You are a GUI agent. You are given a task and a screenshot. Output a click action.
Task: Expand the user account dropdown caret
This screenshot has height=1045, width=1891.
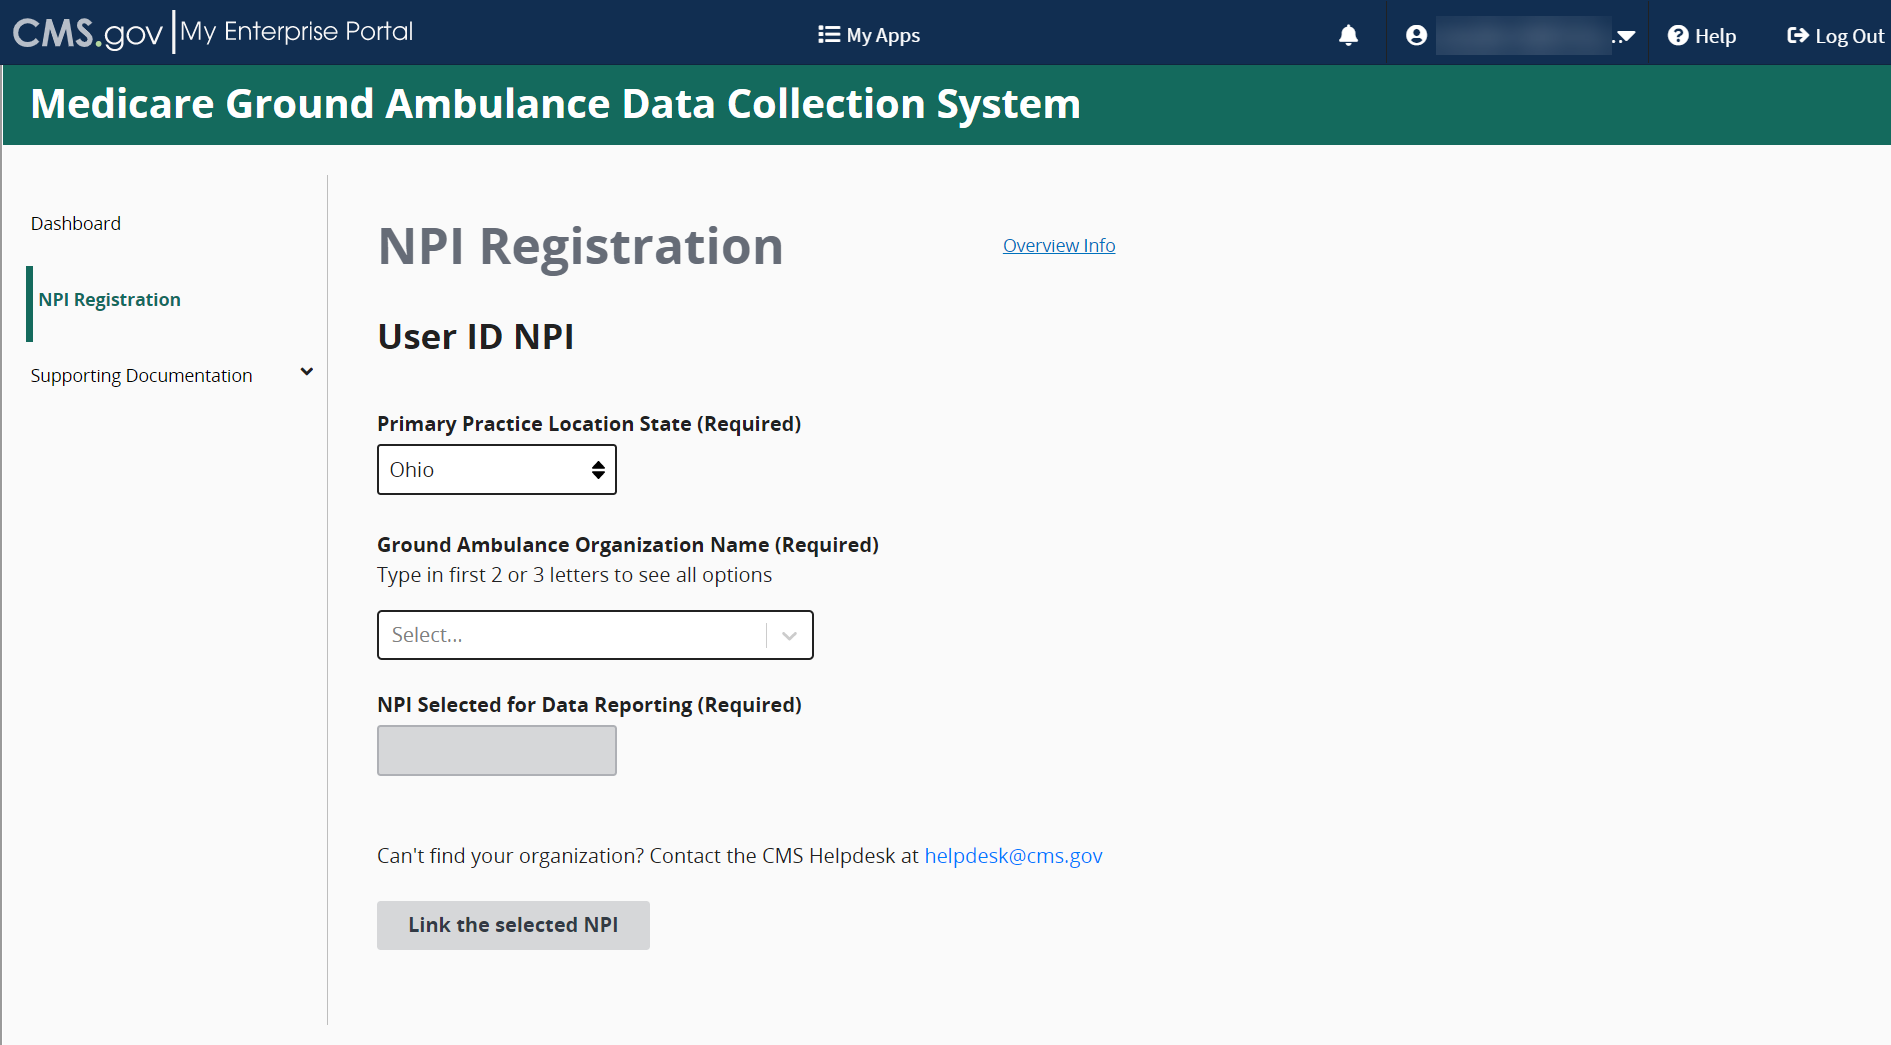point(1626,36)
